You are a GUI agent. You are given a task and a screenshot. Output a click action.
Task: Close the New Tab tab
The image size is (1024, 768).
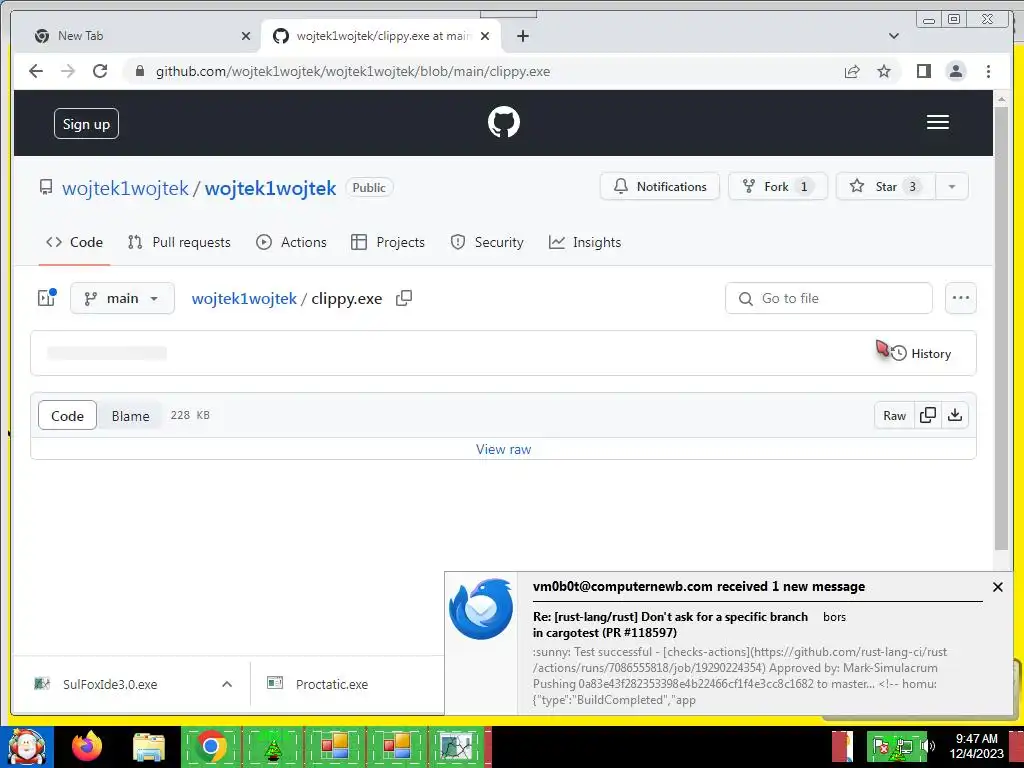[246, 36]
